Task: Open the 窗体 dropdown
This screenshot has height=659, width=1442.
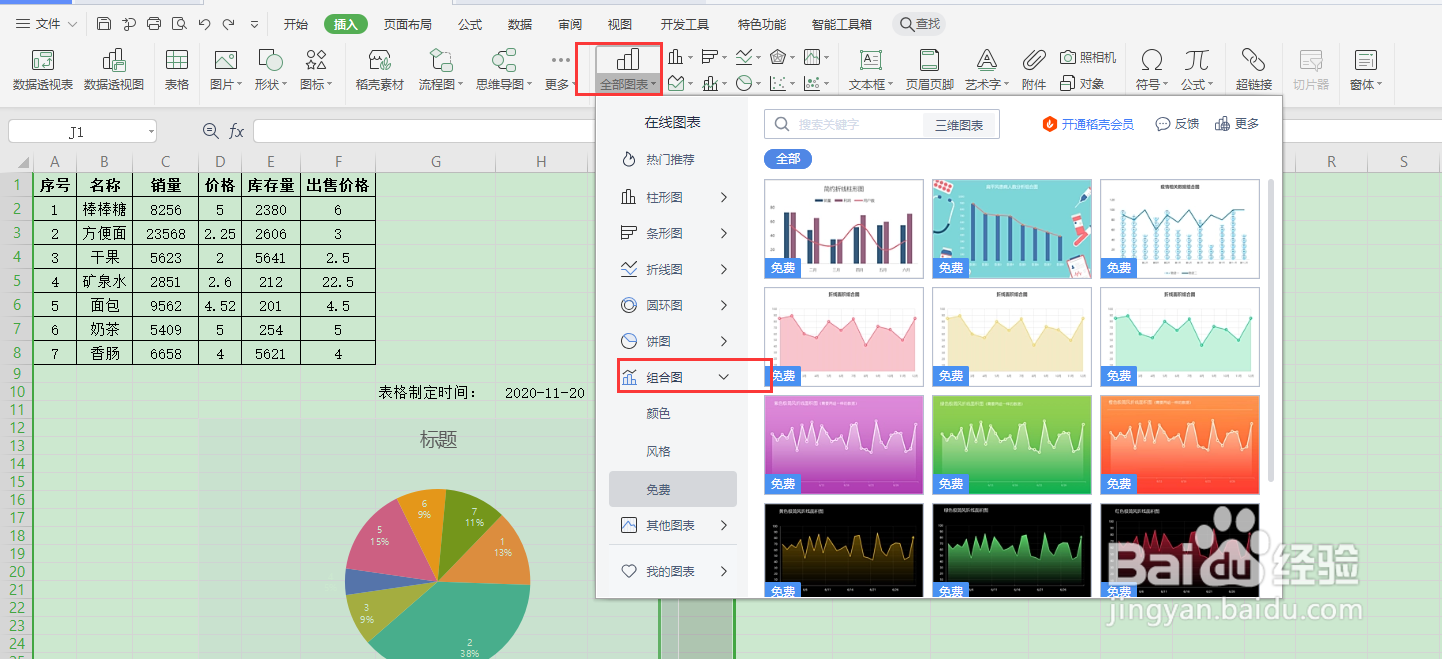Action: point(1365,68)
